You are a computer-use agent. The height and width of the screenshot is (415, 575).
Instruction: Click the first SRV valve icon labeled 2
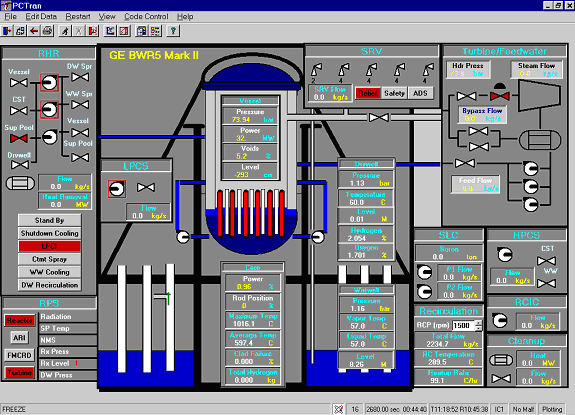(x=316, y=71)
